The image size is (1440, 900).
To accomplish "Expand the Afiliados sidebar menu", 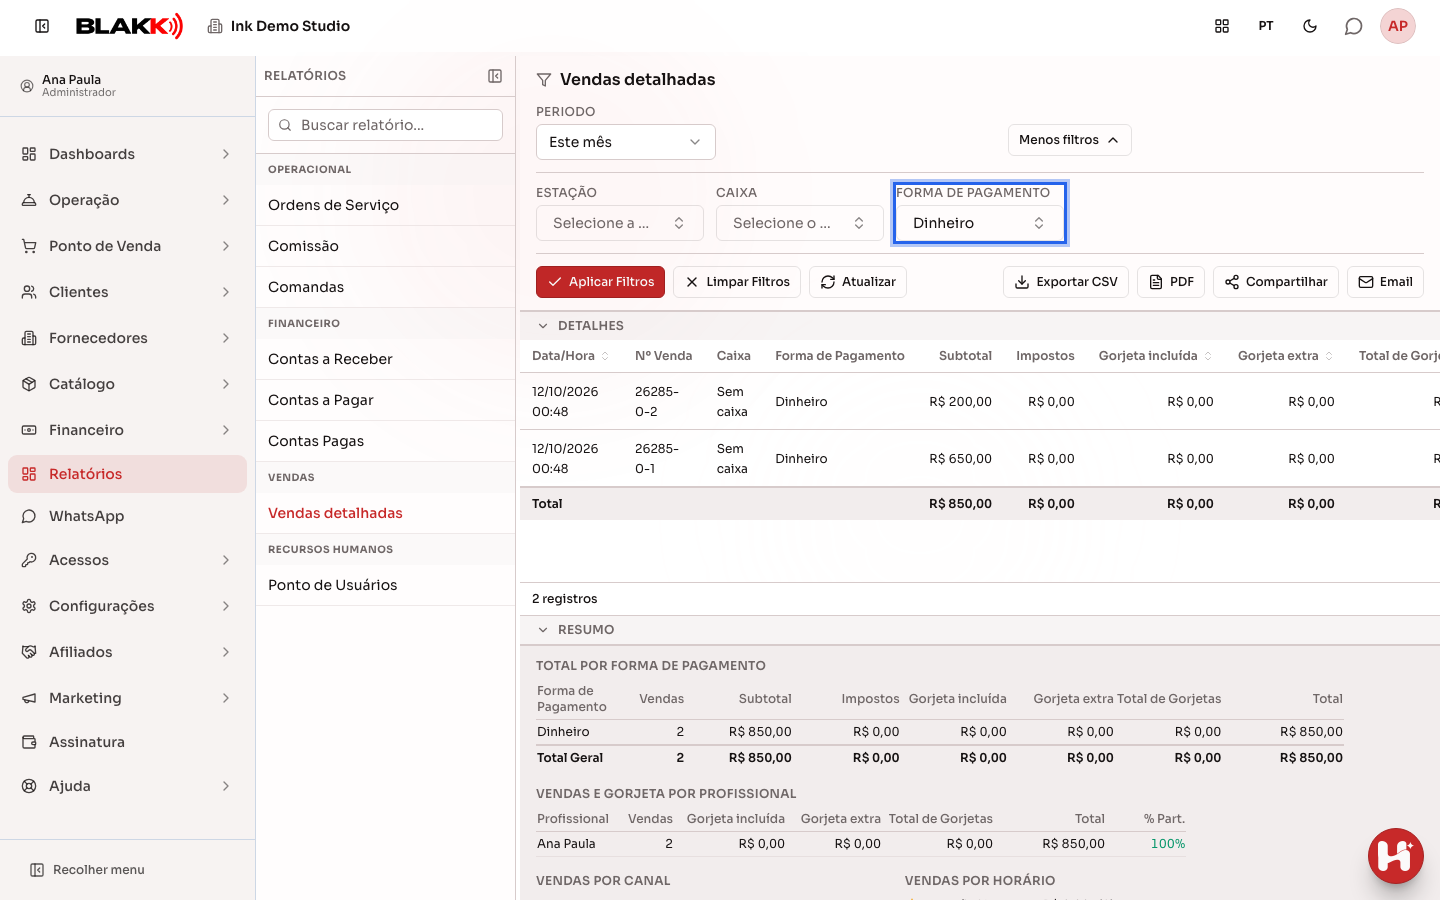I will 127,652.
